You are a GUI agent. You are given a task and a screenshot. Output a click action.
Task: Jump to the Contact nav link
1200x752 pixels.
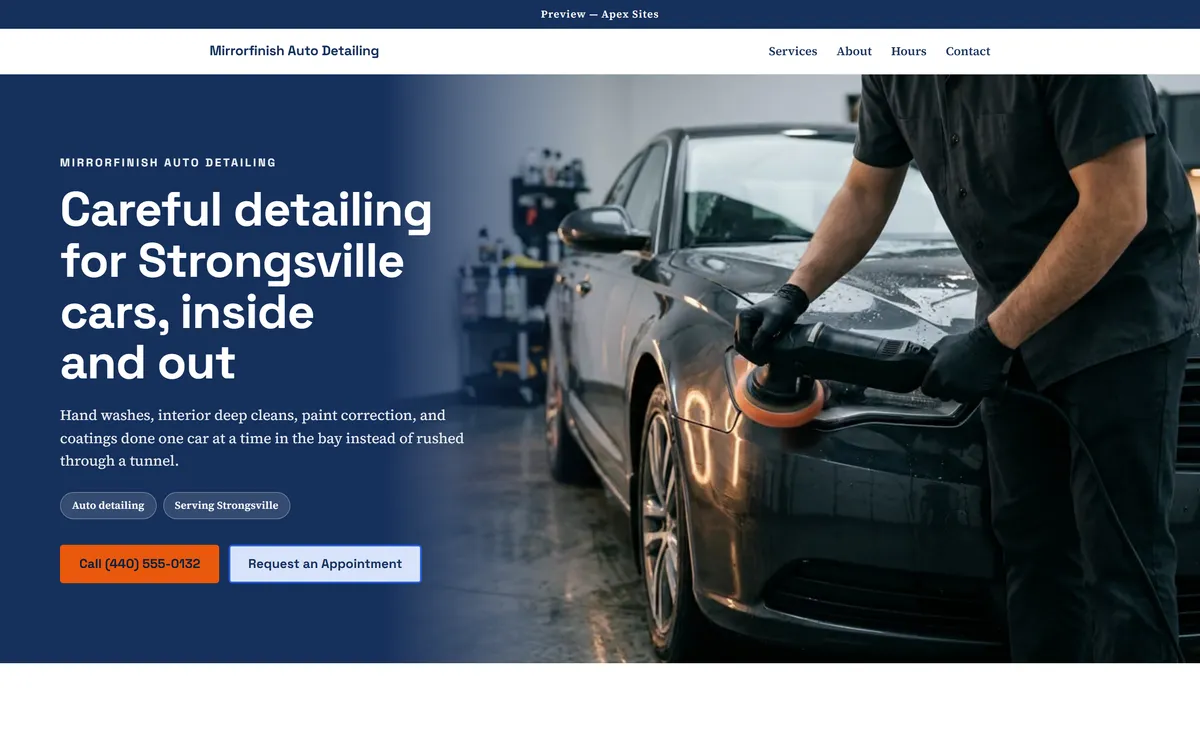coord(968,51)
